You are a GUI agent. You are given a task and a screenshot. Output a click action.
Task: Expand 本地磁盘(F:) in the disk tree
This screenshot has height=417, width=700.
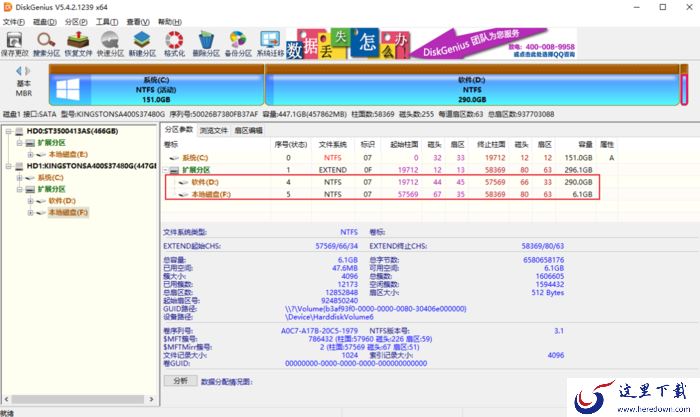click(30, 213)
